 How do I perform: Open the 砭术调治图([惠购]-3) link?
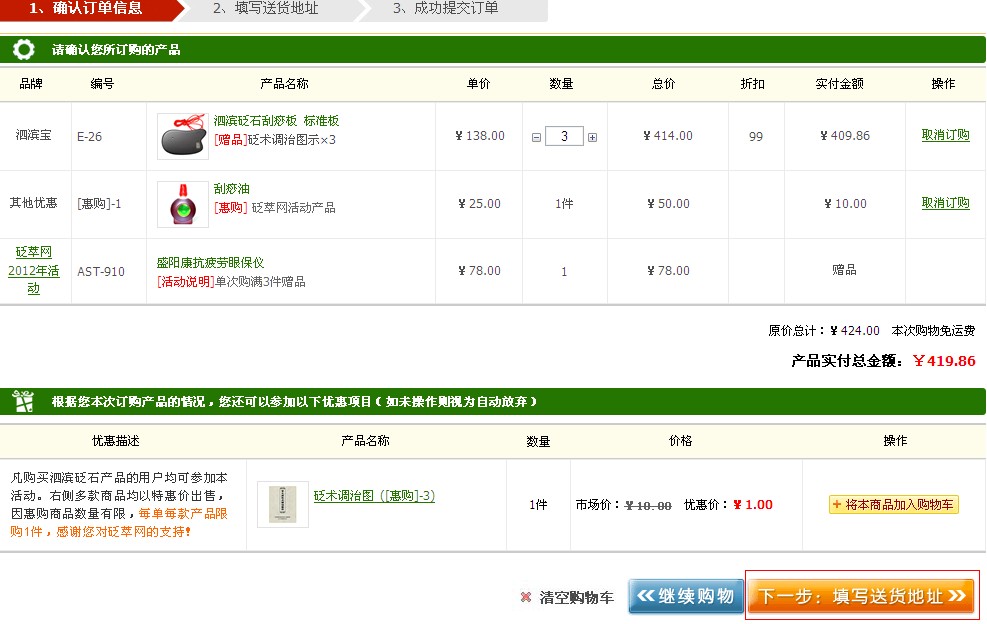pyautogui.click(x=374, y=496)
